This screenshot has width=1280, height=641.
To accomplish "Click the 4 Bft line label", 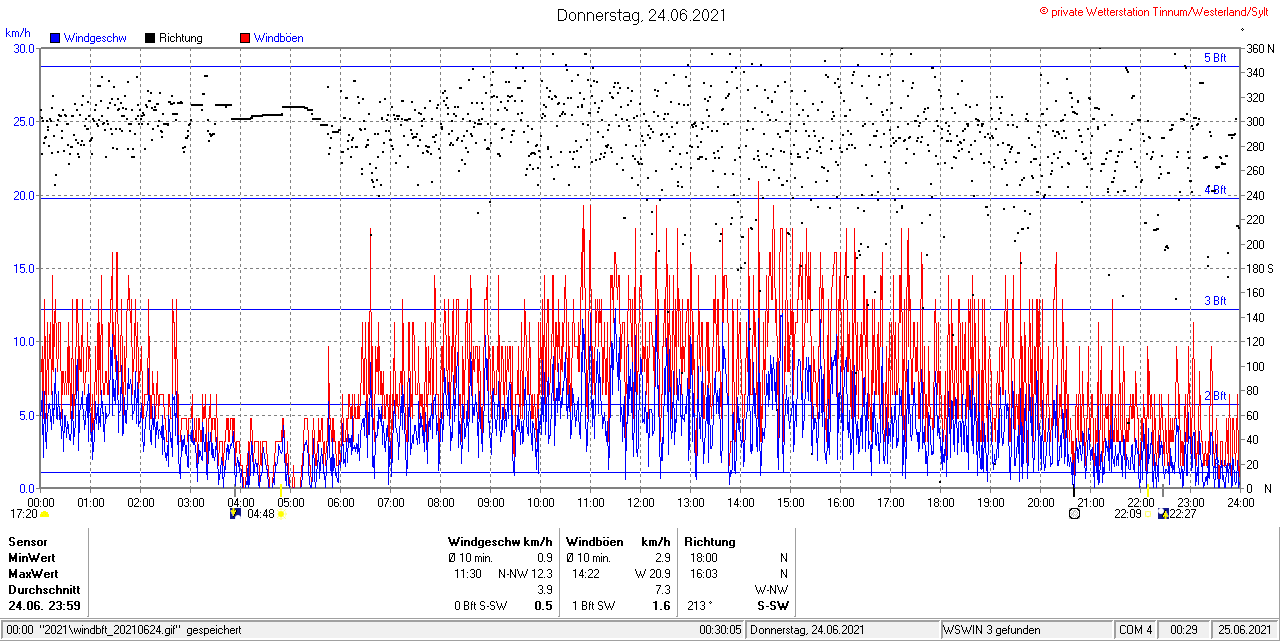I will click(1215, 190).
